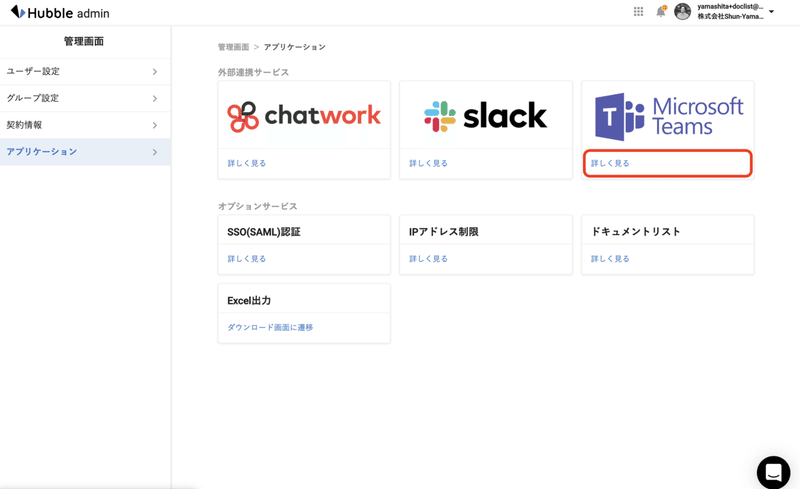
Task: Click the オプションサービス section heading
Action: pos(257,206)
